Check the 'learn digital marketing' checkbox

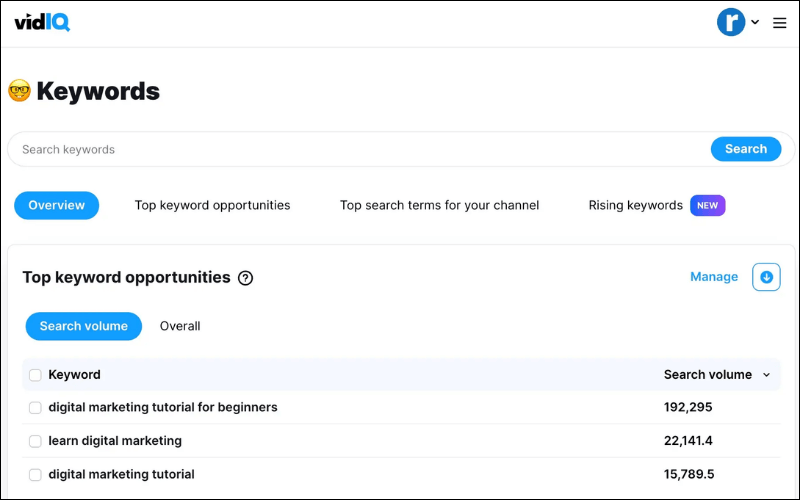(x=35, y=441)
